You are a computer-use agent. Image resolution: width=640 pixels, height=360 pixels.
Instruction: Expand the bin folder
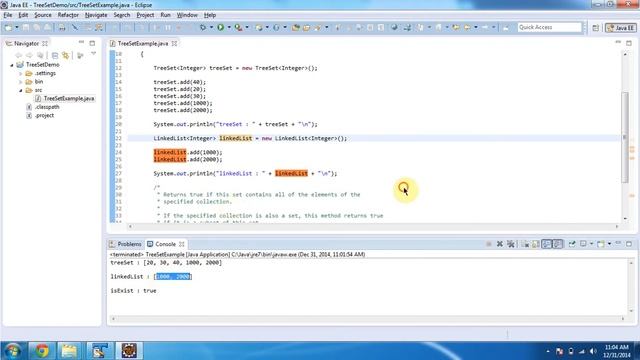click(x=20, y=82)
